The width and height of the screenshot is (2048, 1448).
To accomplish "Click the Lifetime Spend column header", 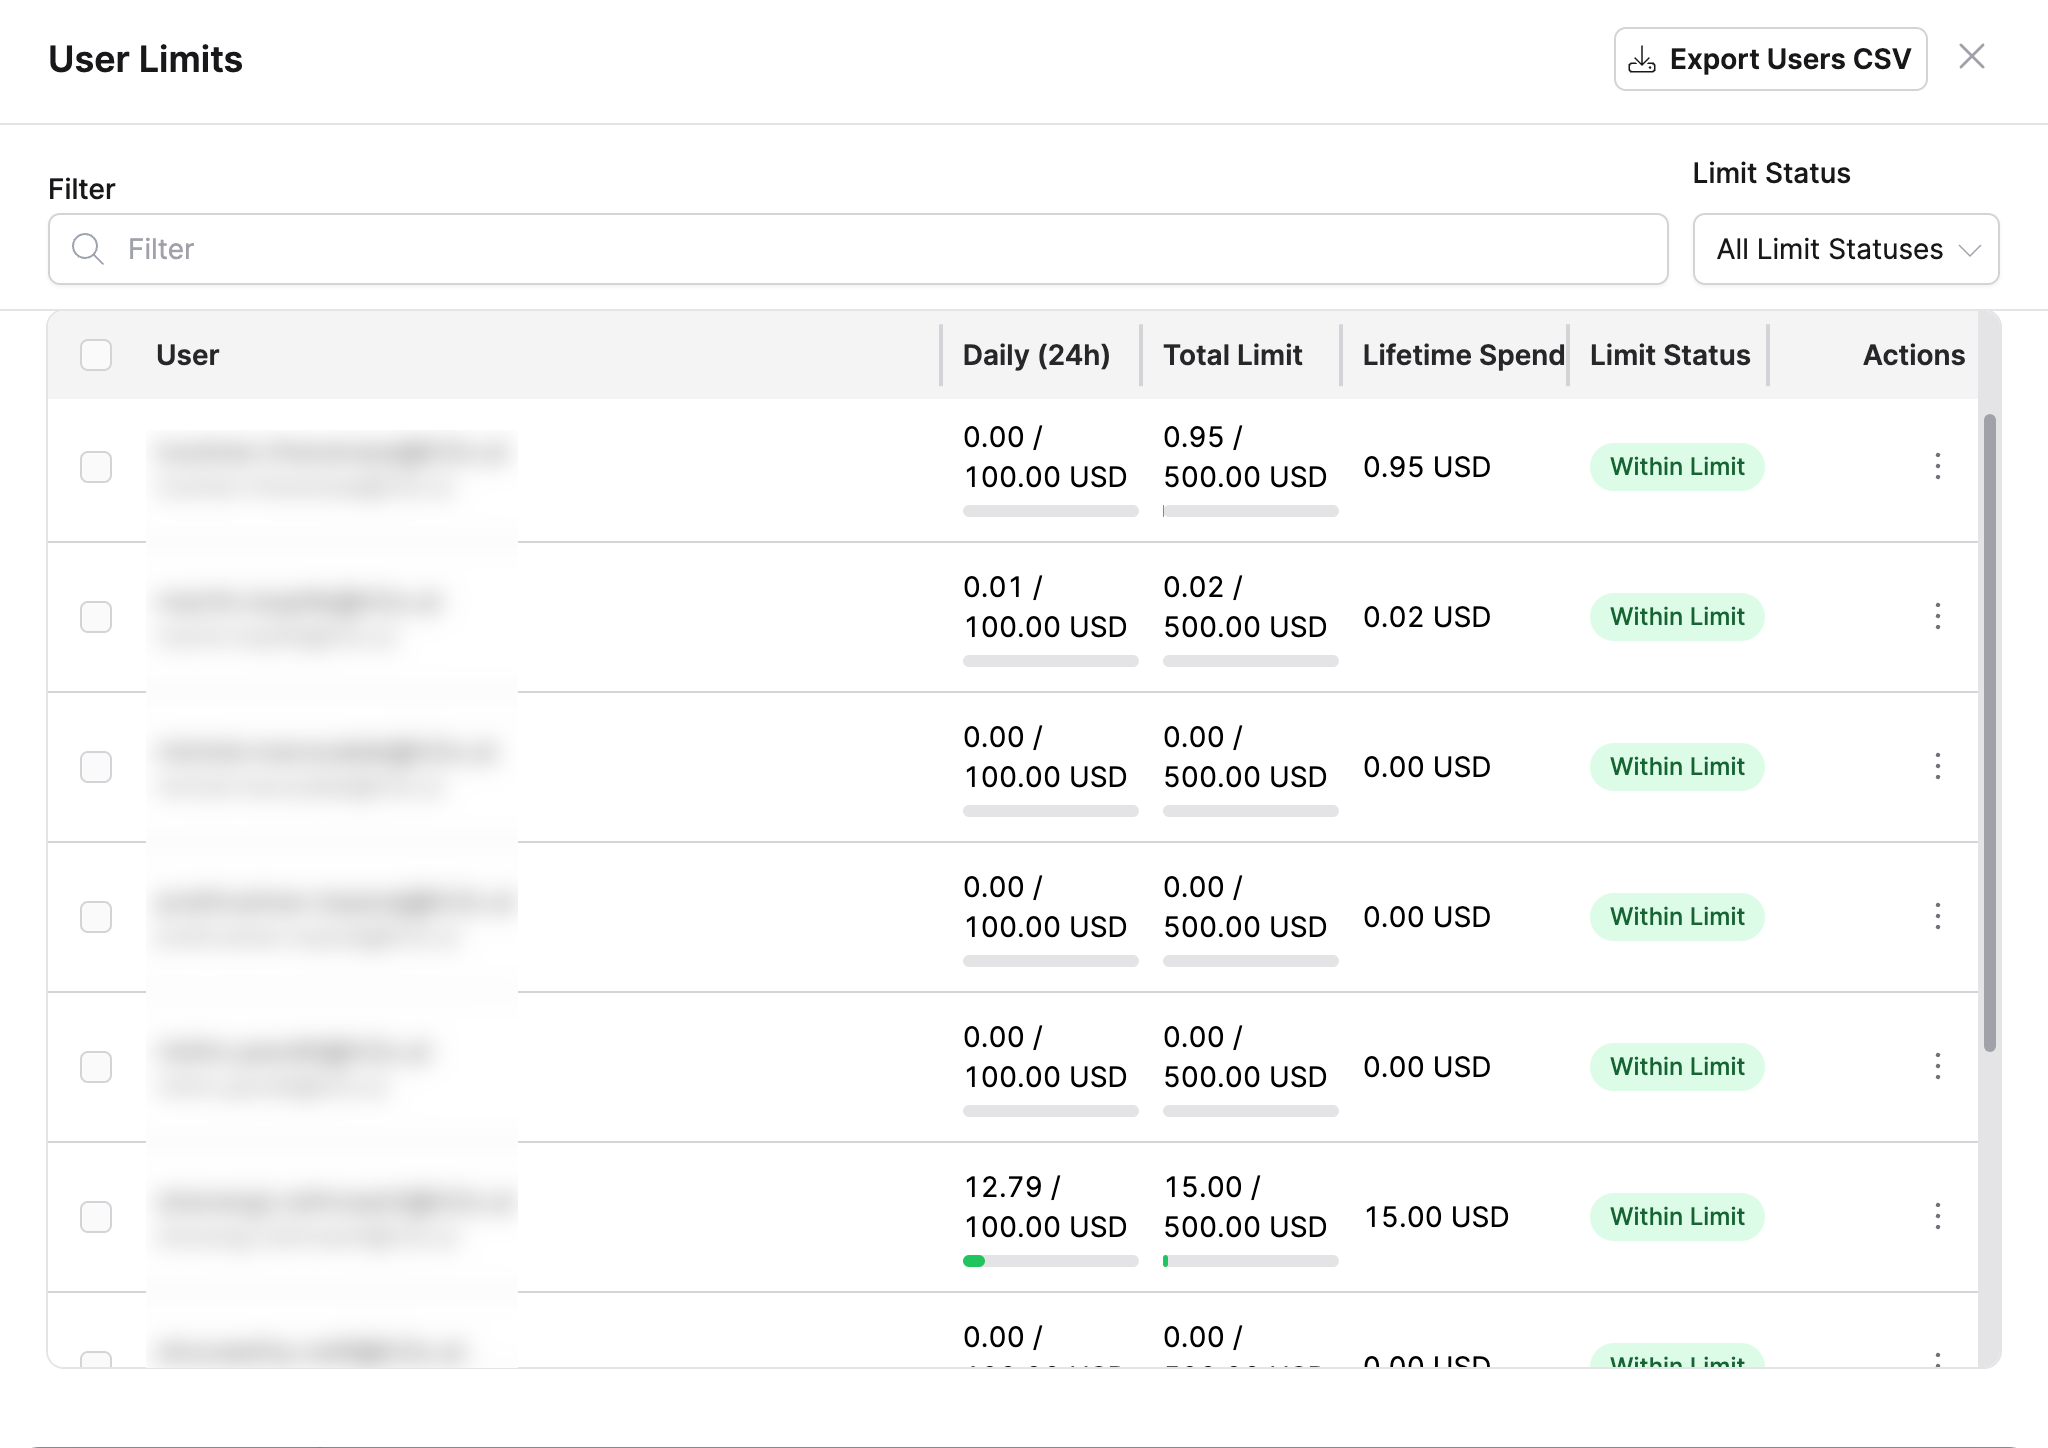I will point(1463,355).
